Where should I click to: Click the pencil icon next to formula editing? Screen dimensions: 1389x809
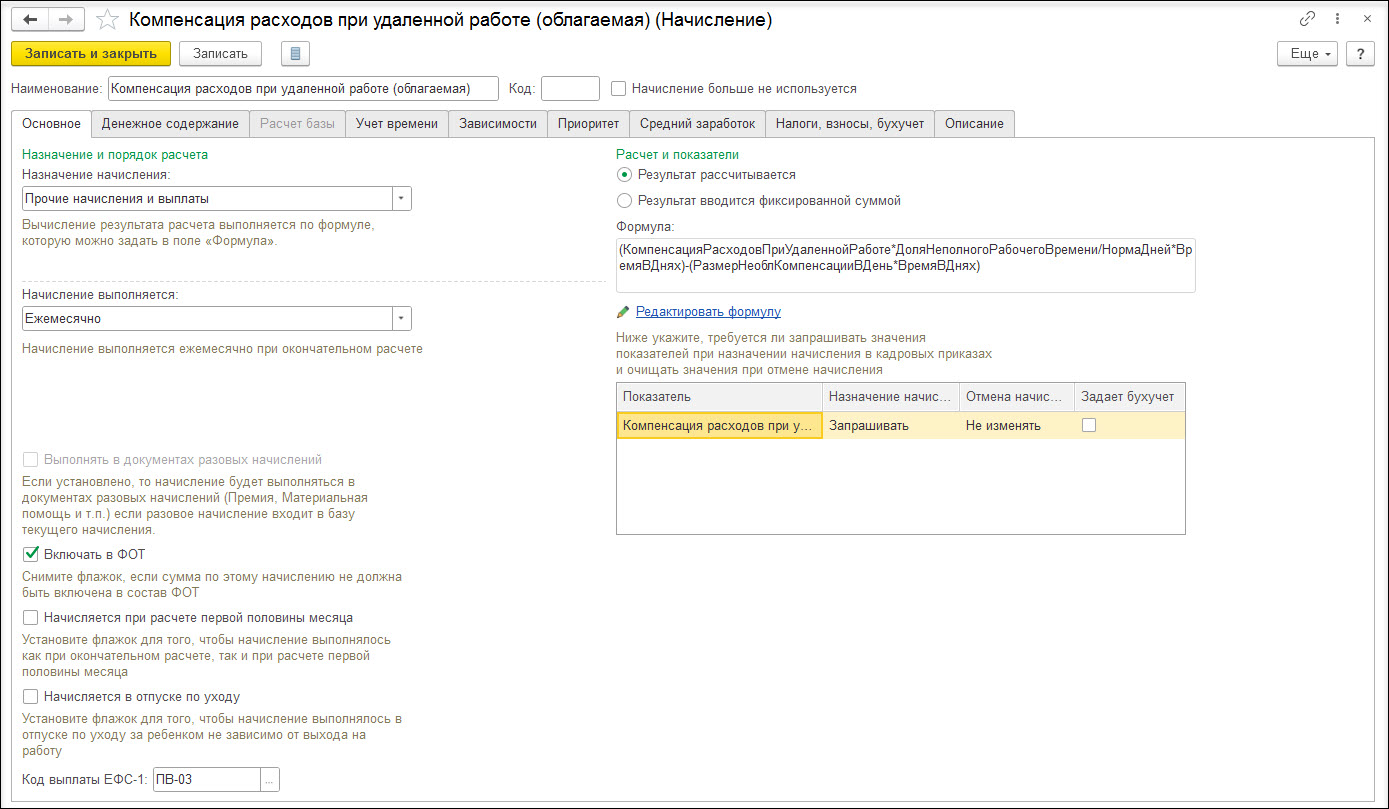tap(623, 312)
